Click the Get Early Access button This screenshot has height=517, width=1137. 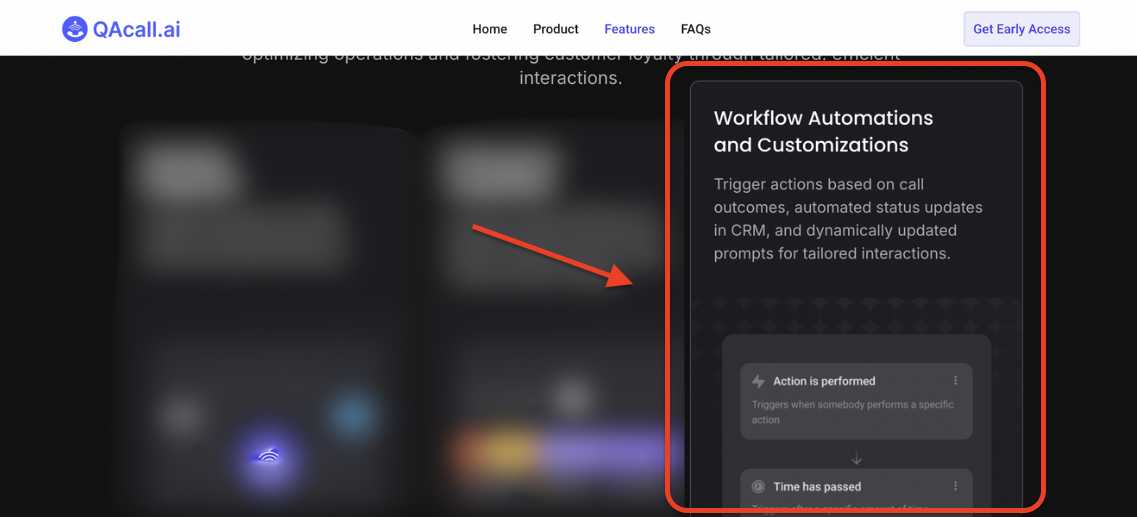(x=1021, y=29)
